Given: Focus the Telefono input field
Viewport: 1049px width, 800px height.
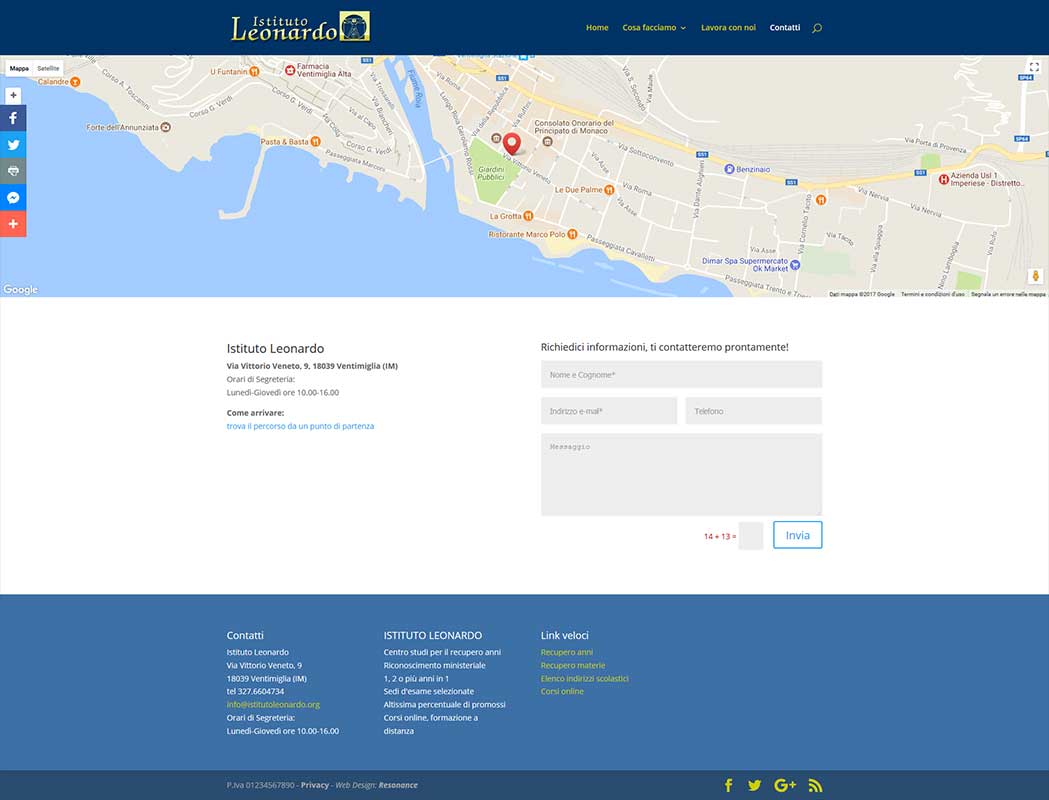Looking at the screenshot, I should (753, 411).
